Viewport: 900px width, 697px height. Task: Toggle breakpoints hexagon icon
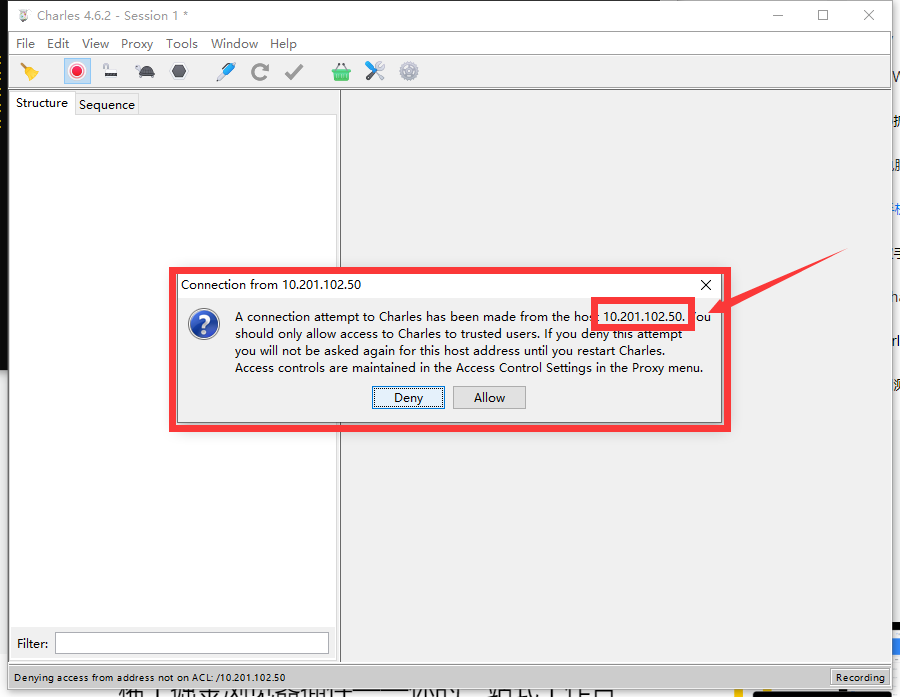point(180,71)
